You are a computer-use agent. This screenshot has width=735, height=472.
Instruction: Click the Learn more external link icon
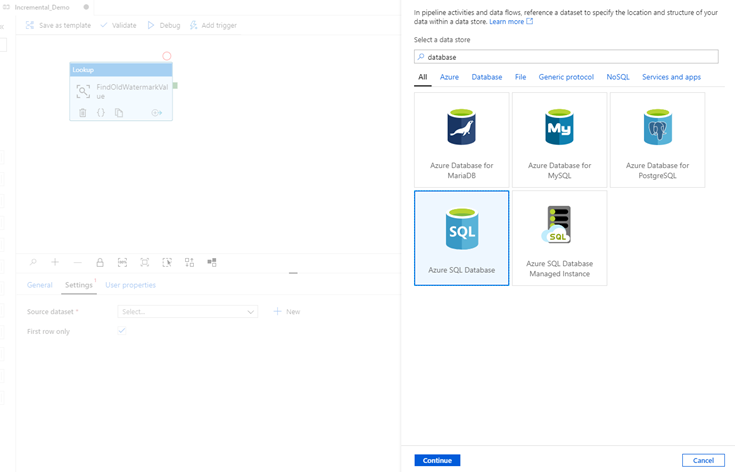tap(530, 22)
